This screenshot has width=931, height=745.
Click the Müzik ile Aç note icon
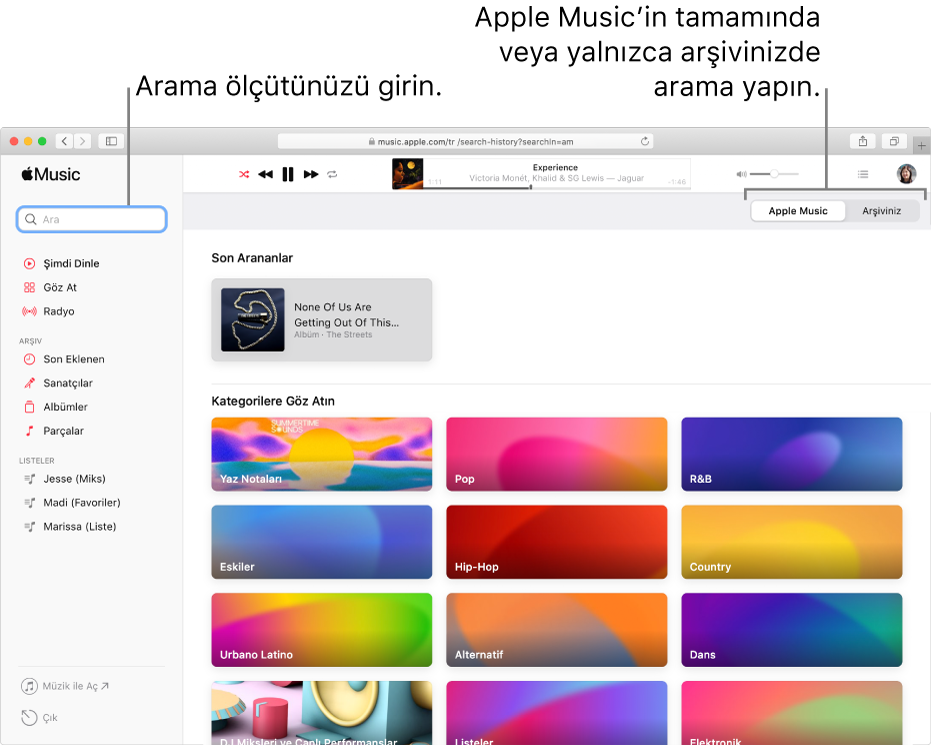(x=29, y=686)
